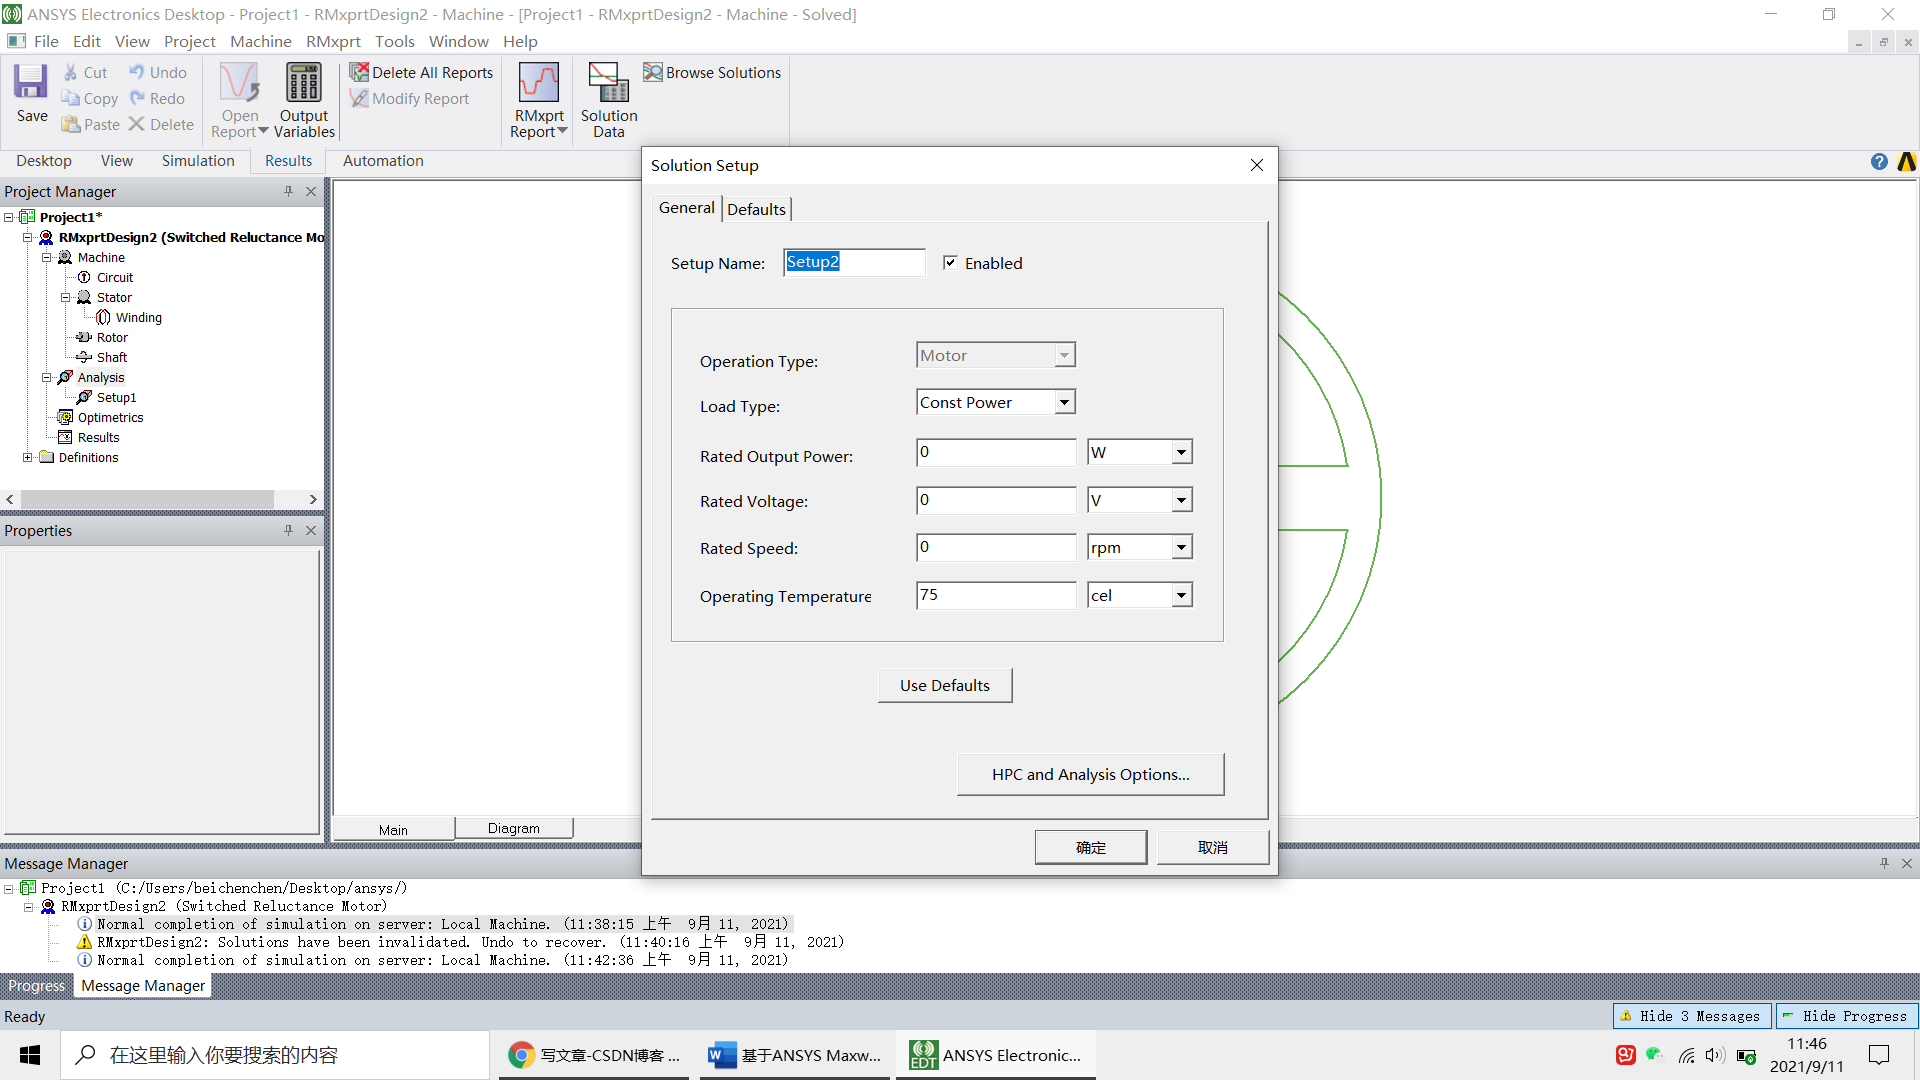Screen dimensions: 1920x1080
Task: Click the Use Defaults button
Action: pyautogui.click(x=944, y=685)
